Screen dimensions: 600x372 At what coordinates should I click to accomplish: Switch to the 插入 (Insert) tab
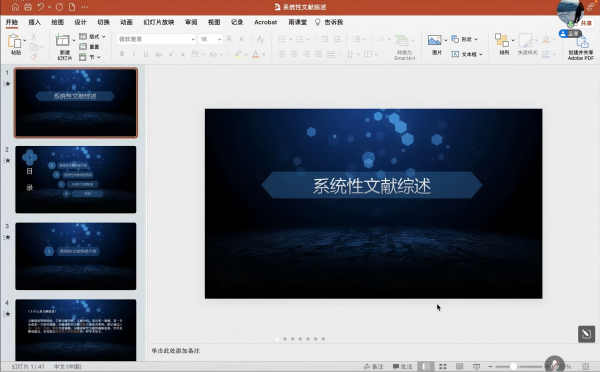[34, 22]
